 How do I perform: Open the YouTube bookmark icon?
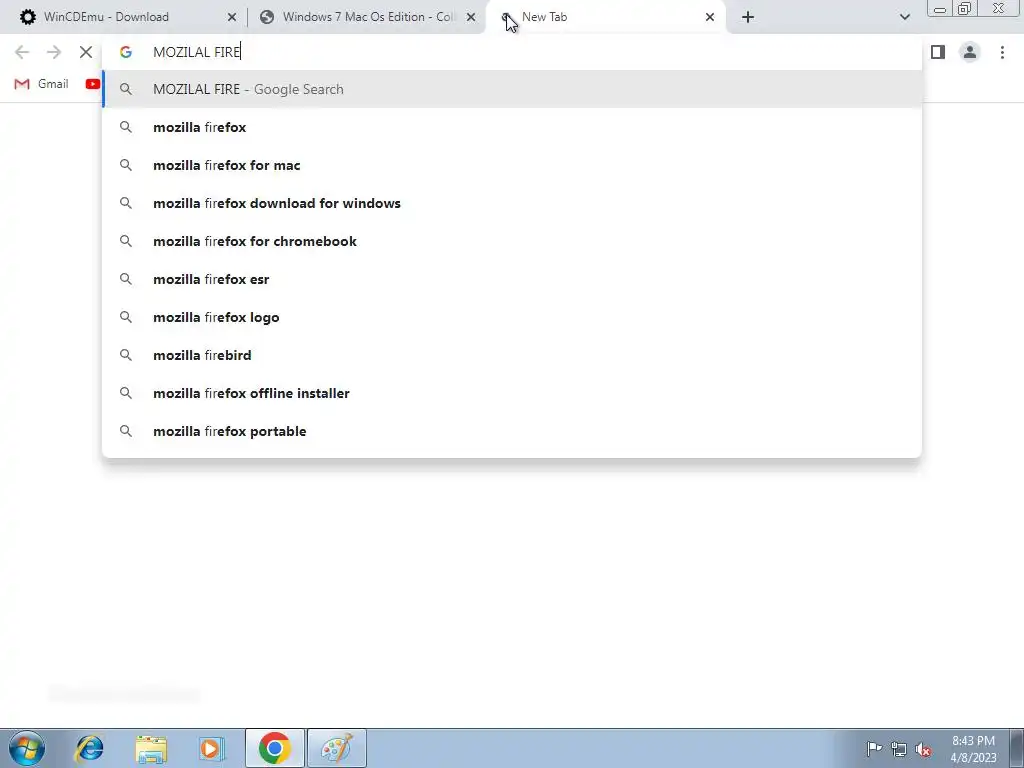tap(93, 84)
